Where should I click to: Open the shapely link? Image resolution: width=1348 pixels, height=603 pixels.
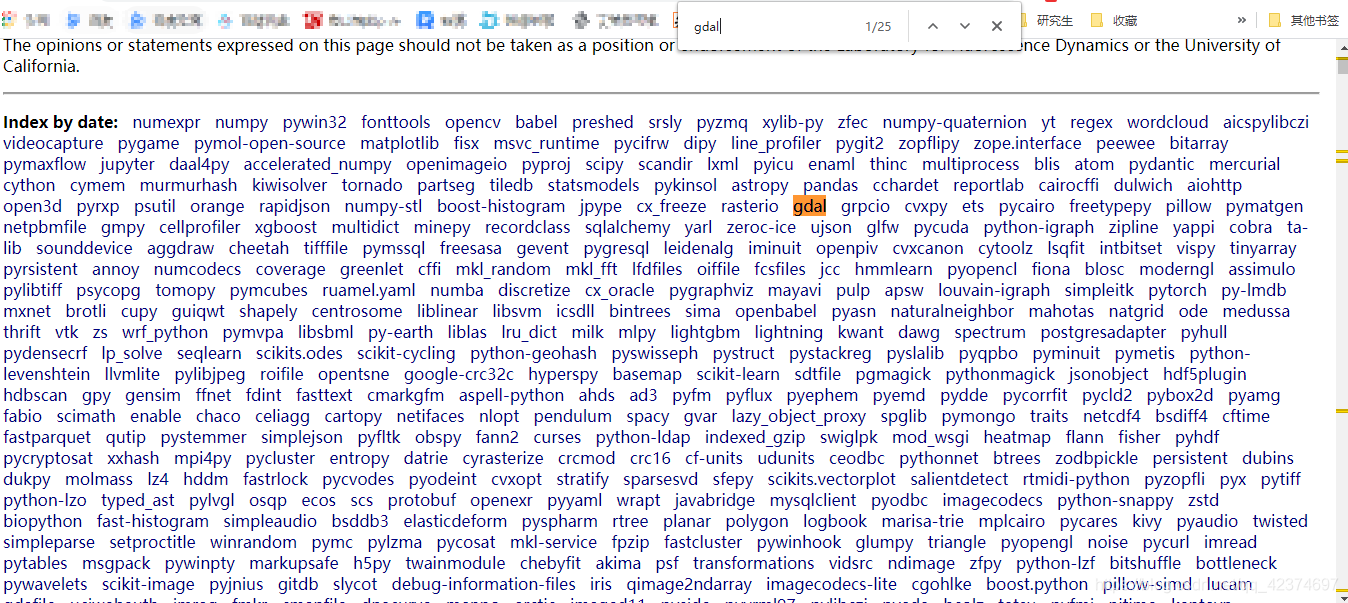(x=268, y=311)
